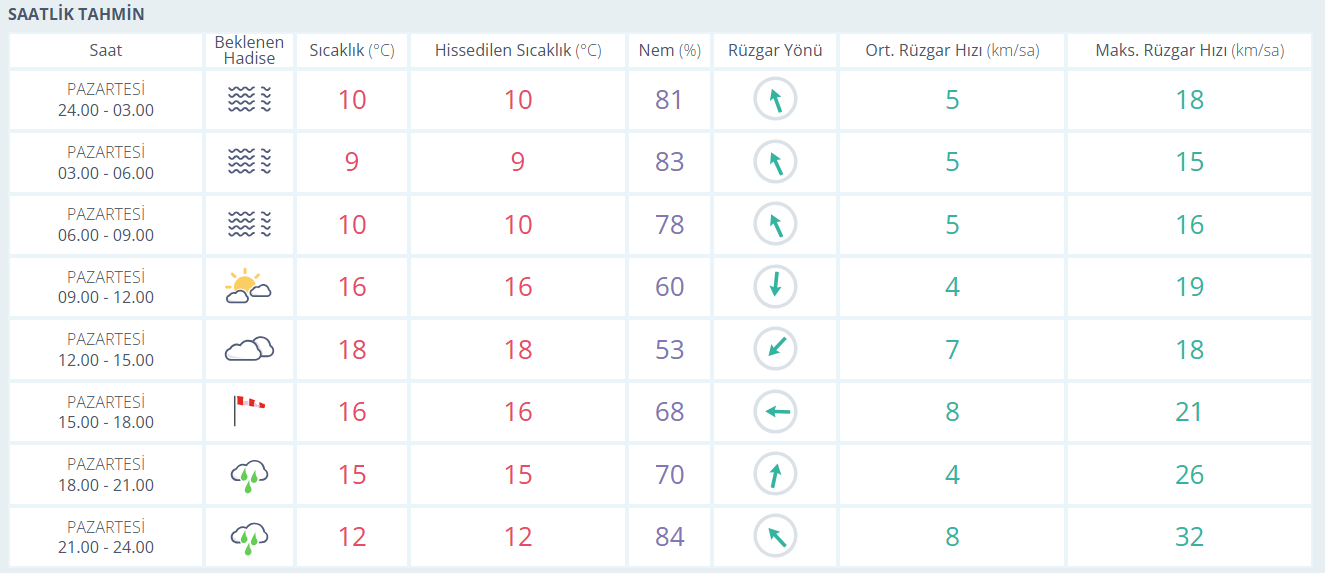
Task: Click the wind direction icon for 18.00 - 21.00
Action: click(x=774, y=474)
